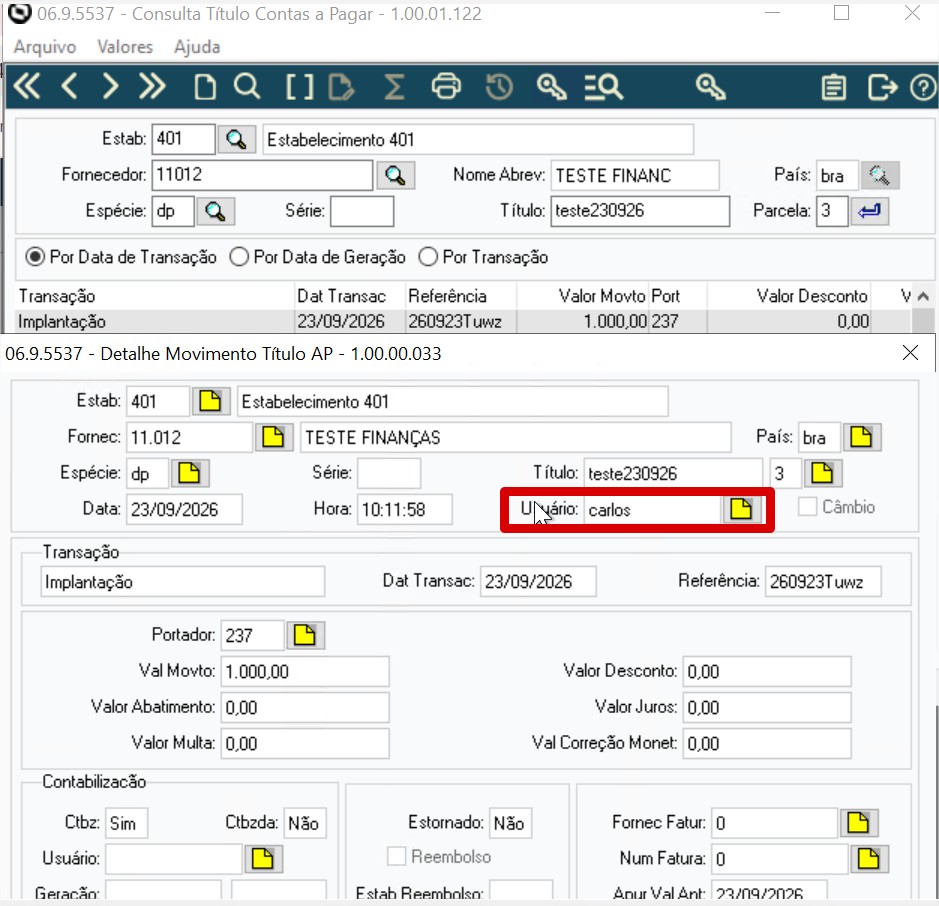Select the Por Data de Transação radio option
Screen dimensions: 939x906
tap(121, 257)
